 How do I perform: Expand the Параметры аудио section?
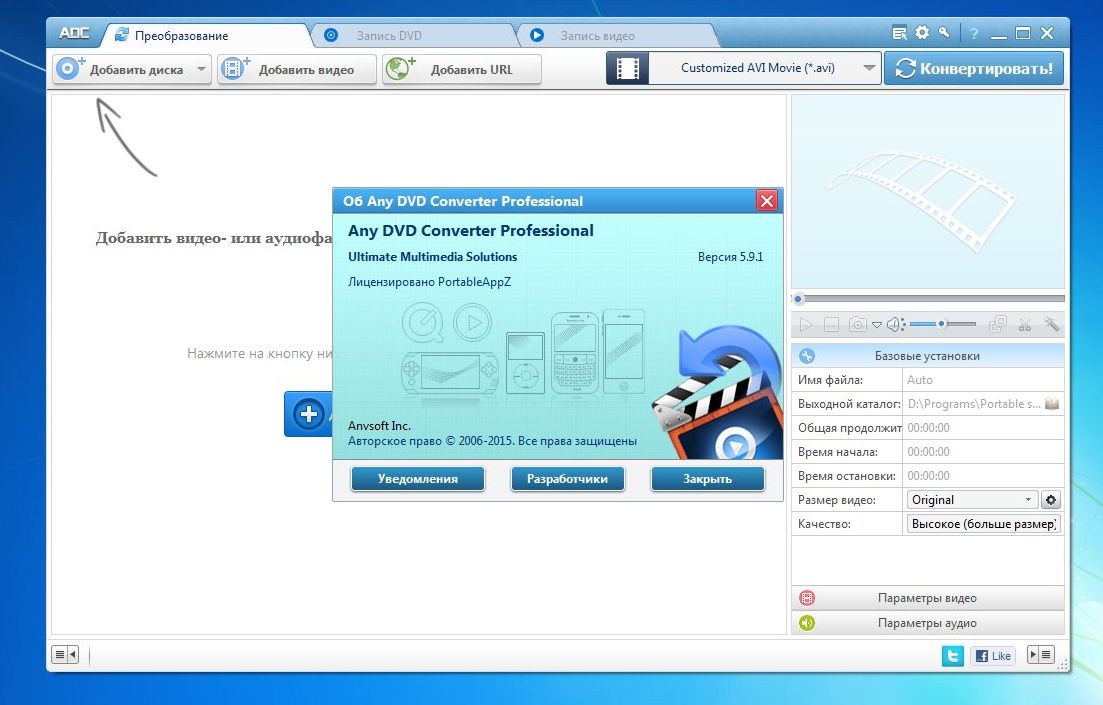[927, 623]
